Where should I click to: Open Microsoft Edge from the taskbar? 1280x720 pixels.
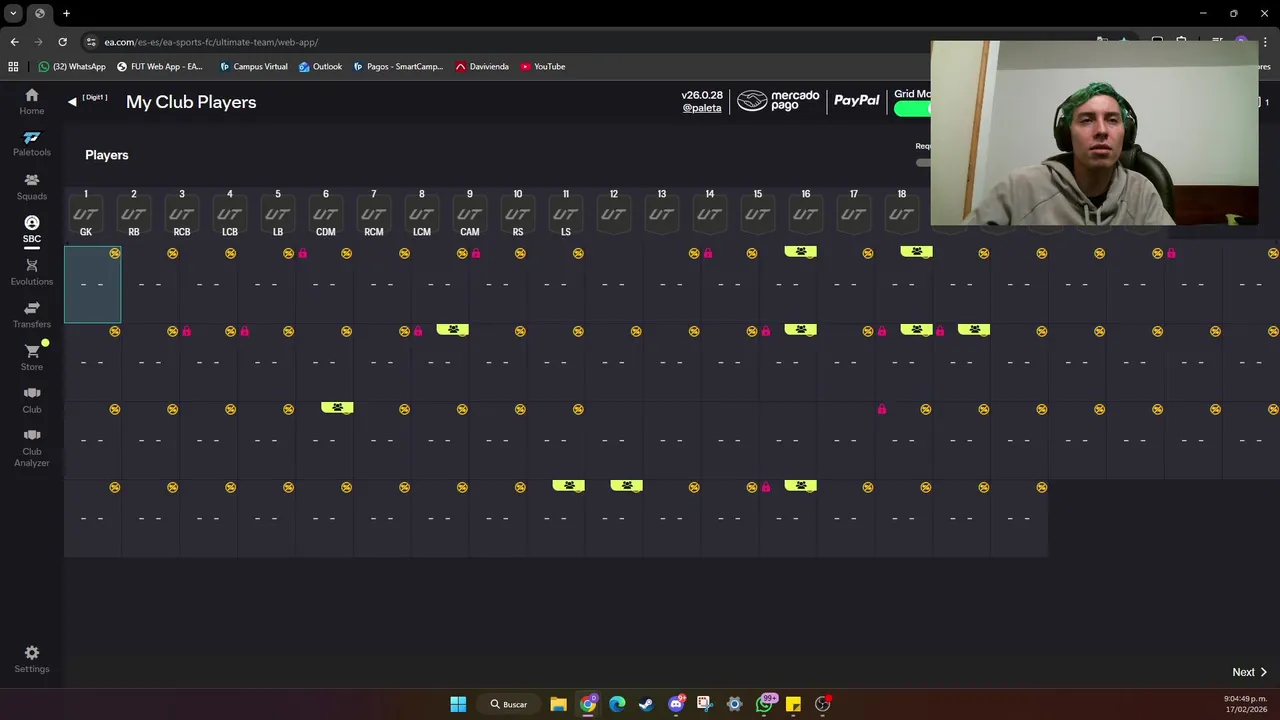[x=617, y=704]
